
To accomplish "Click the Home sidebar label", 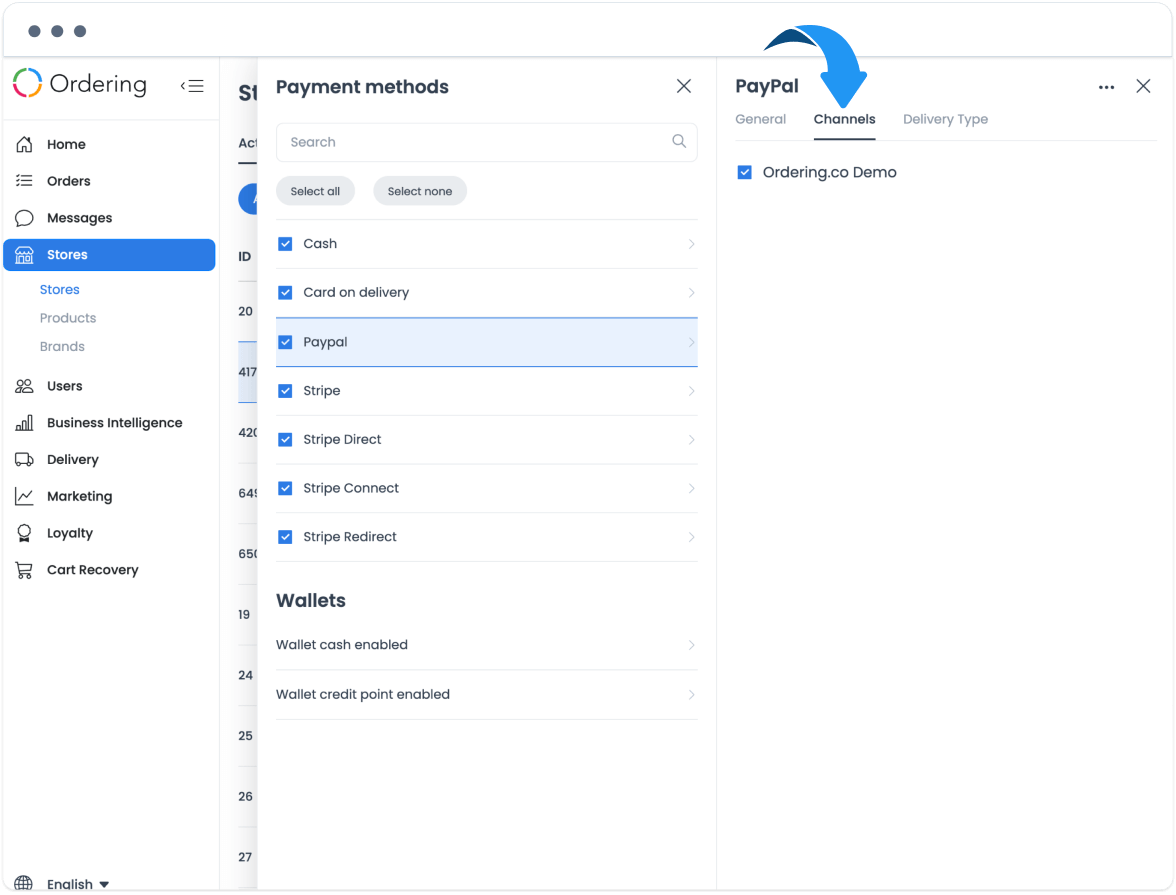I will pyautogui.click(x=66, y=144).
